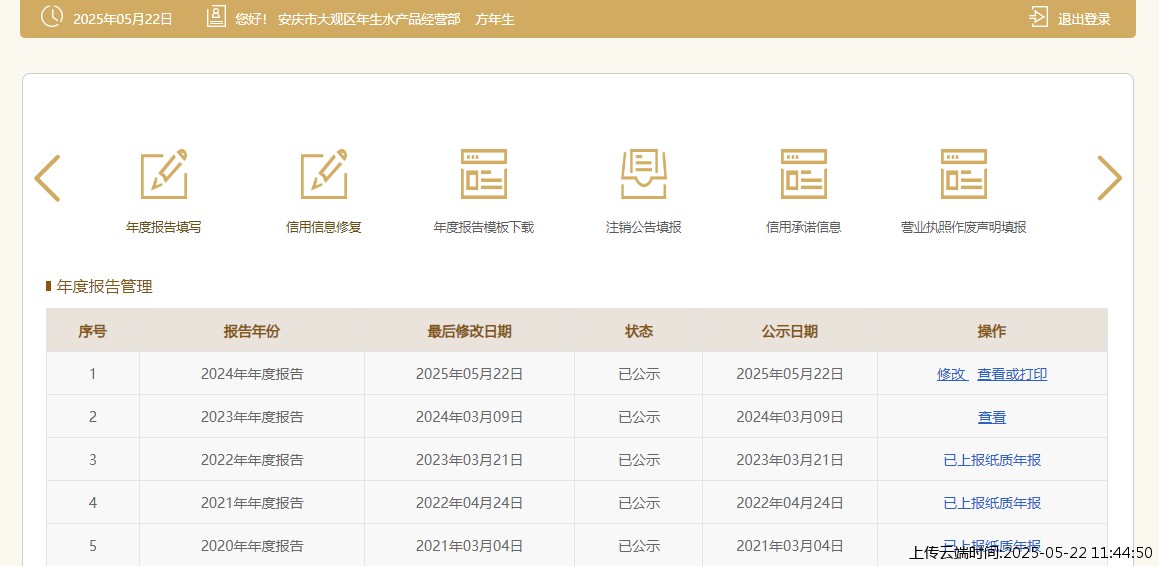Click 查看 for the 2023 annual report
This screenshot has height=566, width=1159.
coord(992,417)
